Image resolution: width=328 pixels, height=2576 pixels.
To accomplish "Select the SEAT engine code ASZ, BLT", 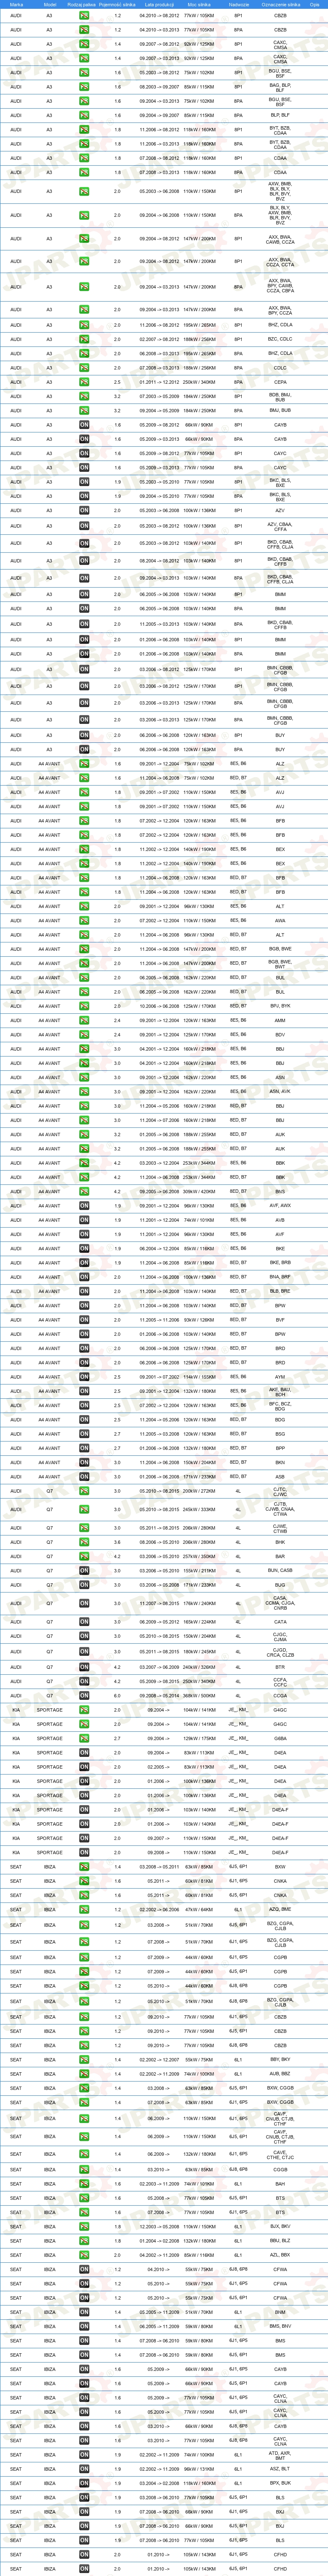I will point(280,2469).
